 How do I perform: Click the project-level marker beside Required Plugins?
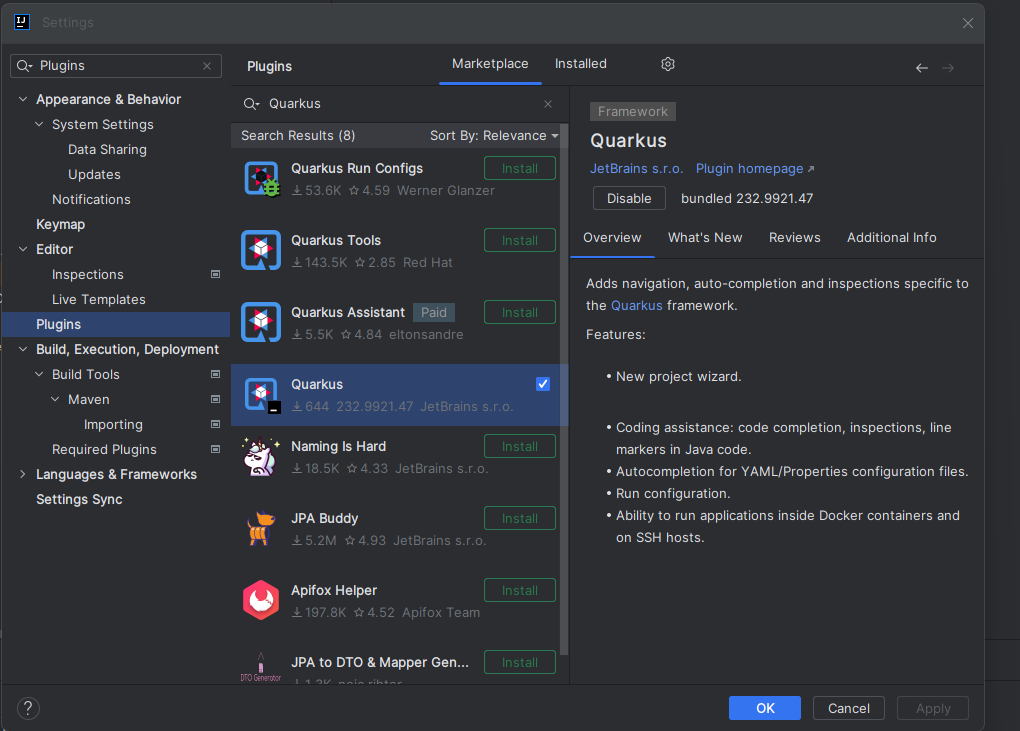coord(215,449)
